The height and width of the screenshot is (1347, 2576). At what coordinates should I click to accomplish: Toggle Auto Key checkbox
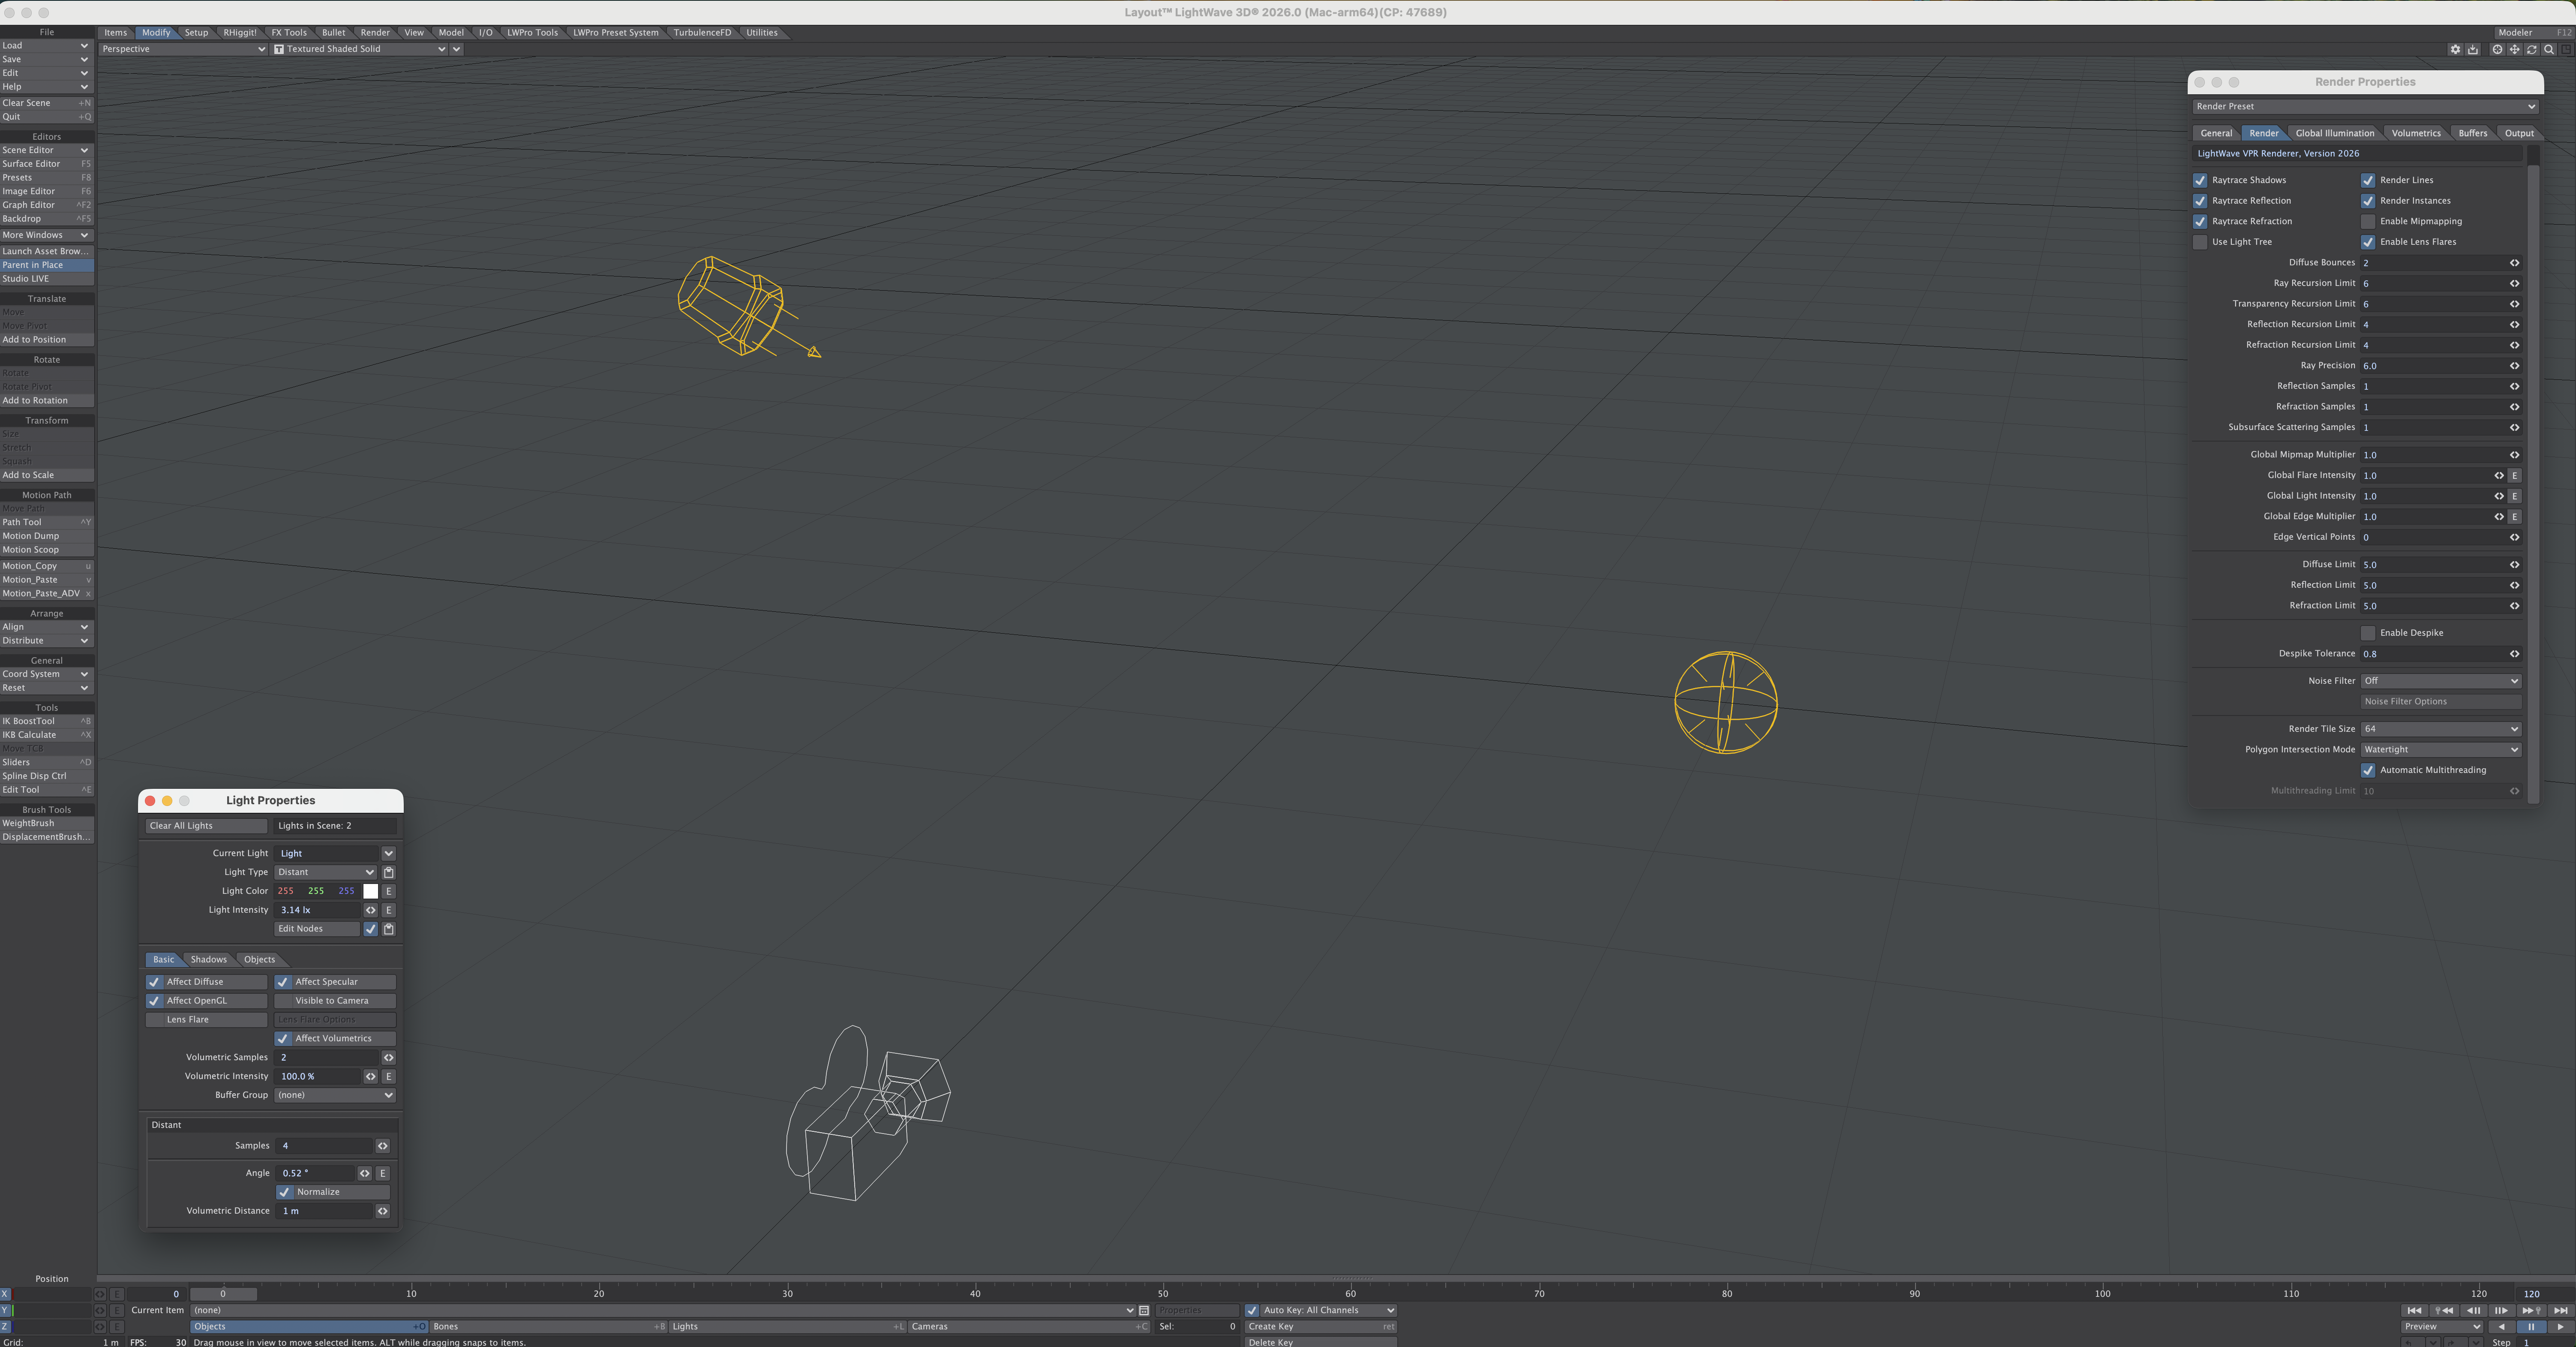coord(1252,1310)
